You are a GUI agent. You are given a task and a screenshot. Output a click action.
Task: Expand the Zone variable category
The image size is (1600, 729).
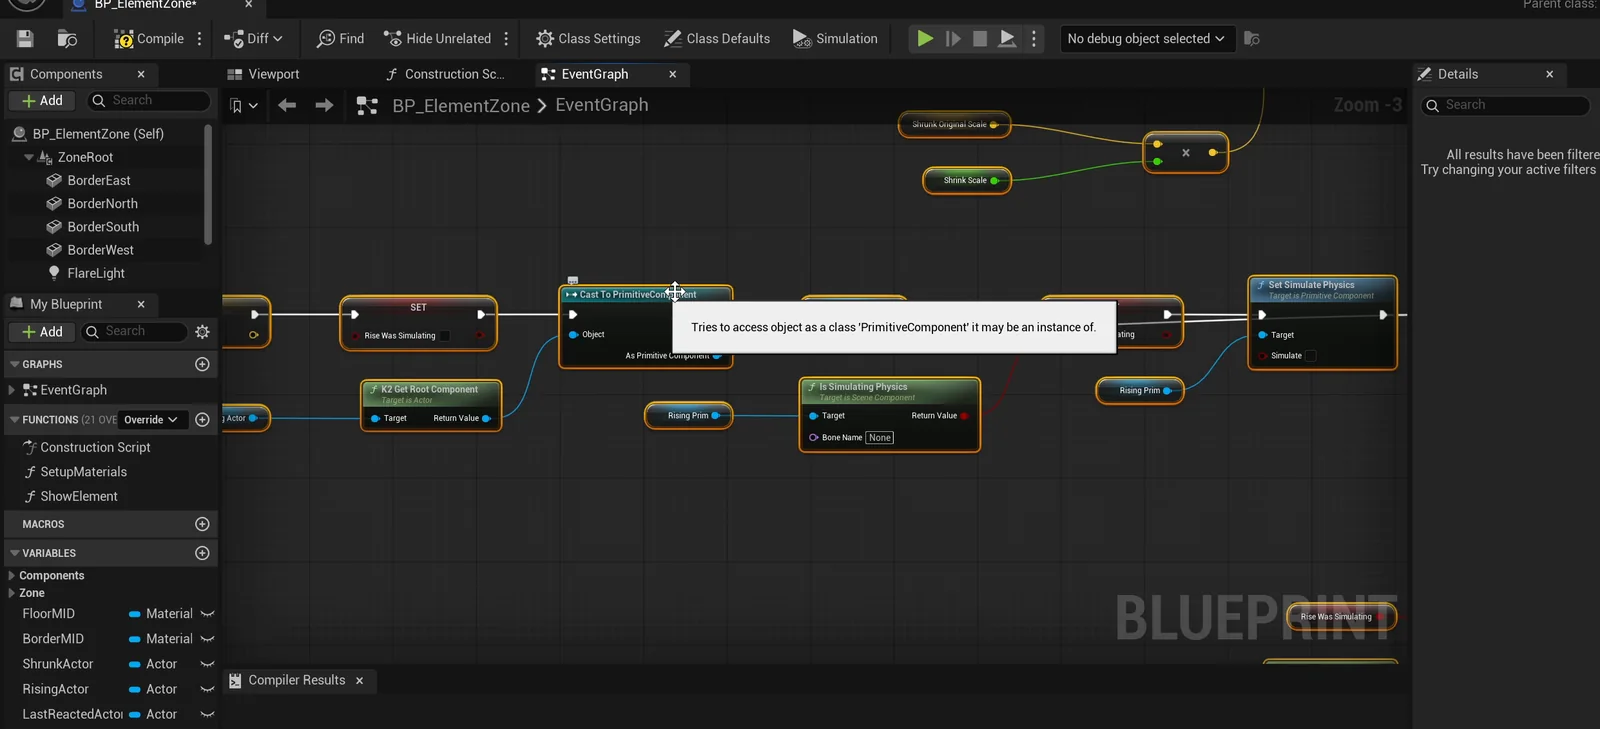click(x=11, y=593)
